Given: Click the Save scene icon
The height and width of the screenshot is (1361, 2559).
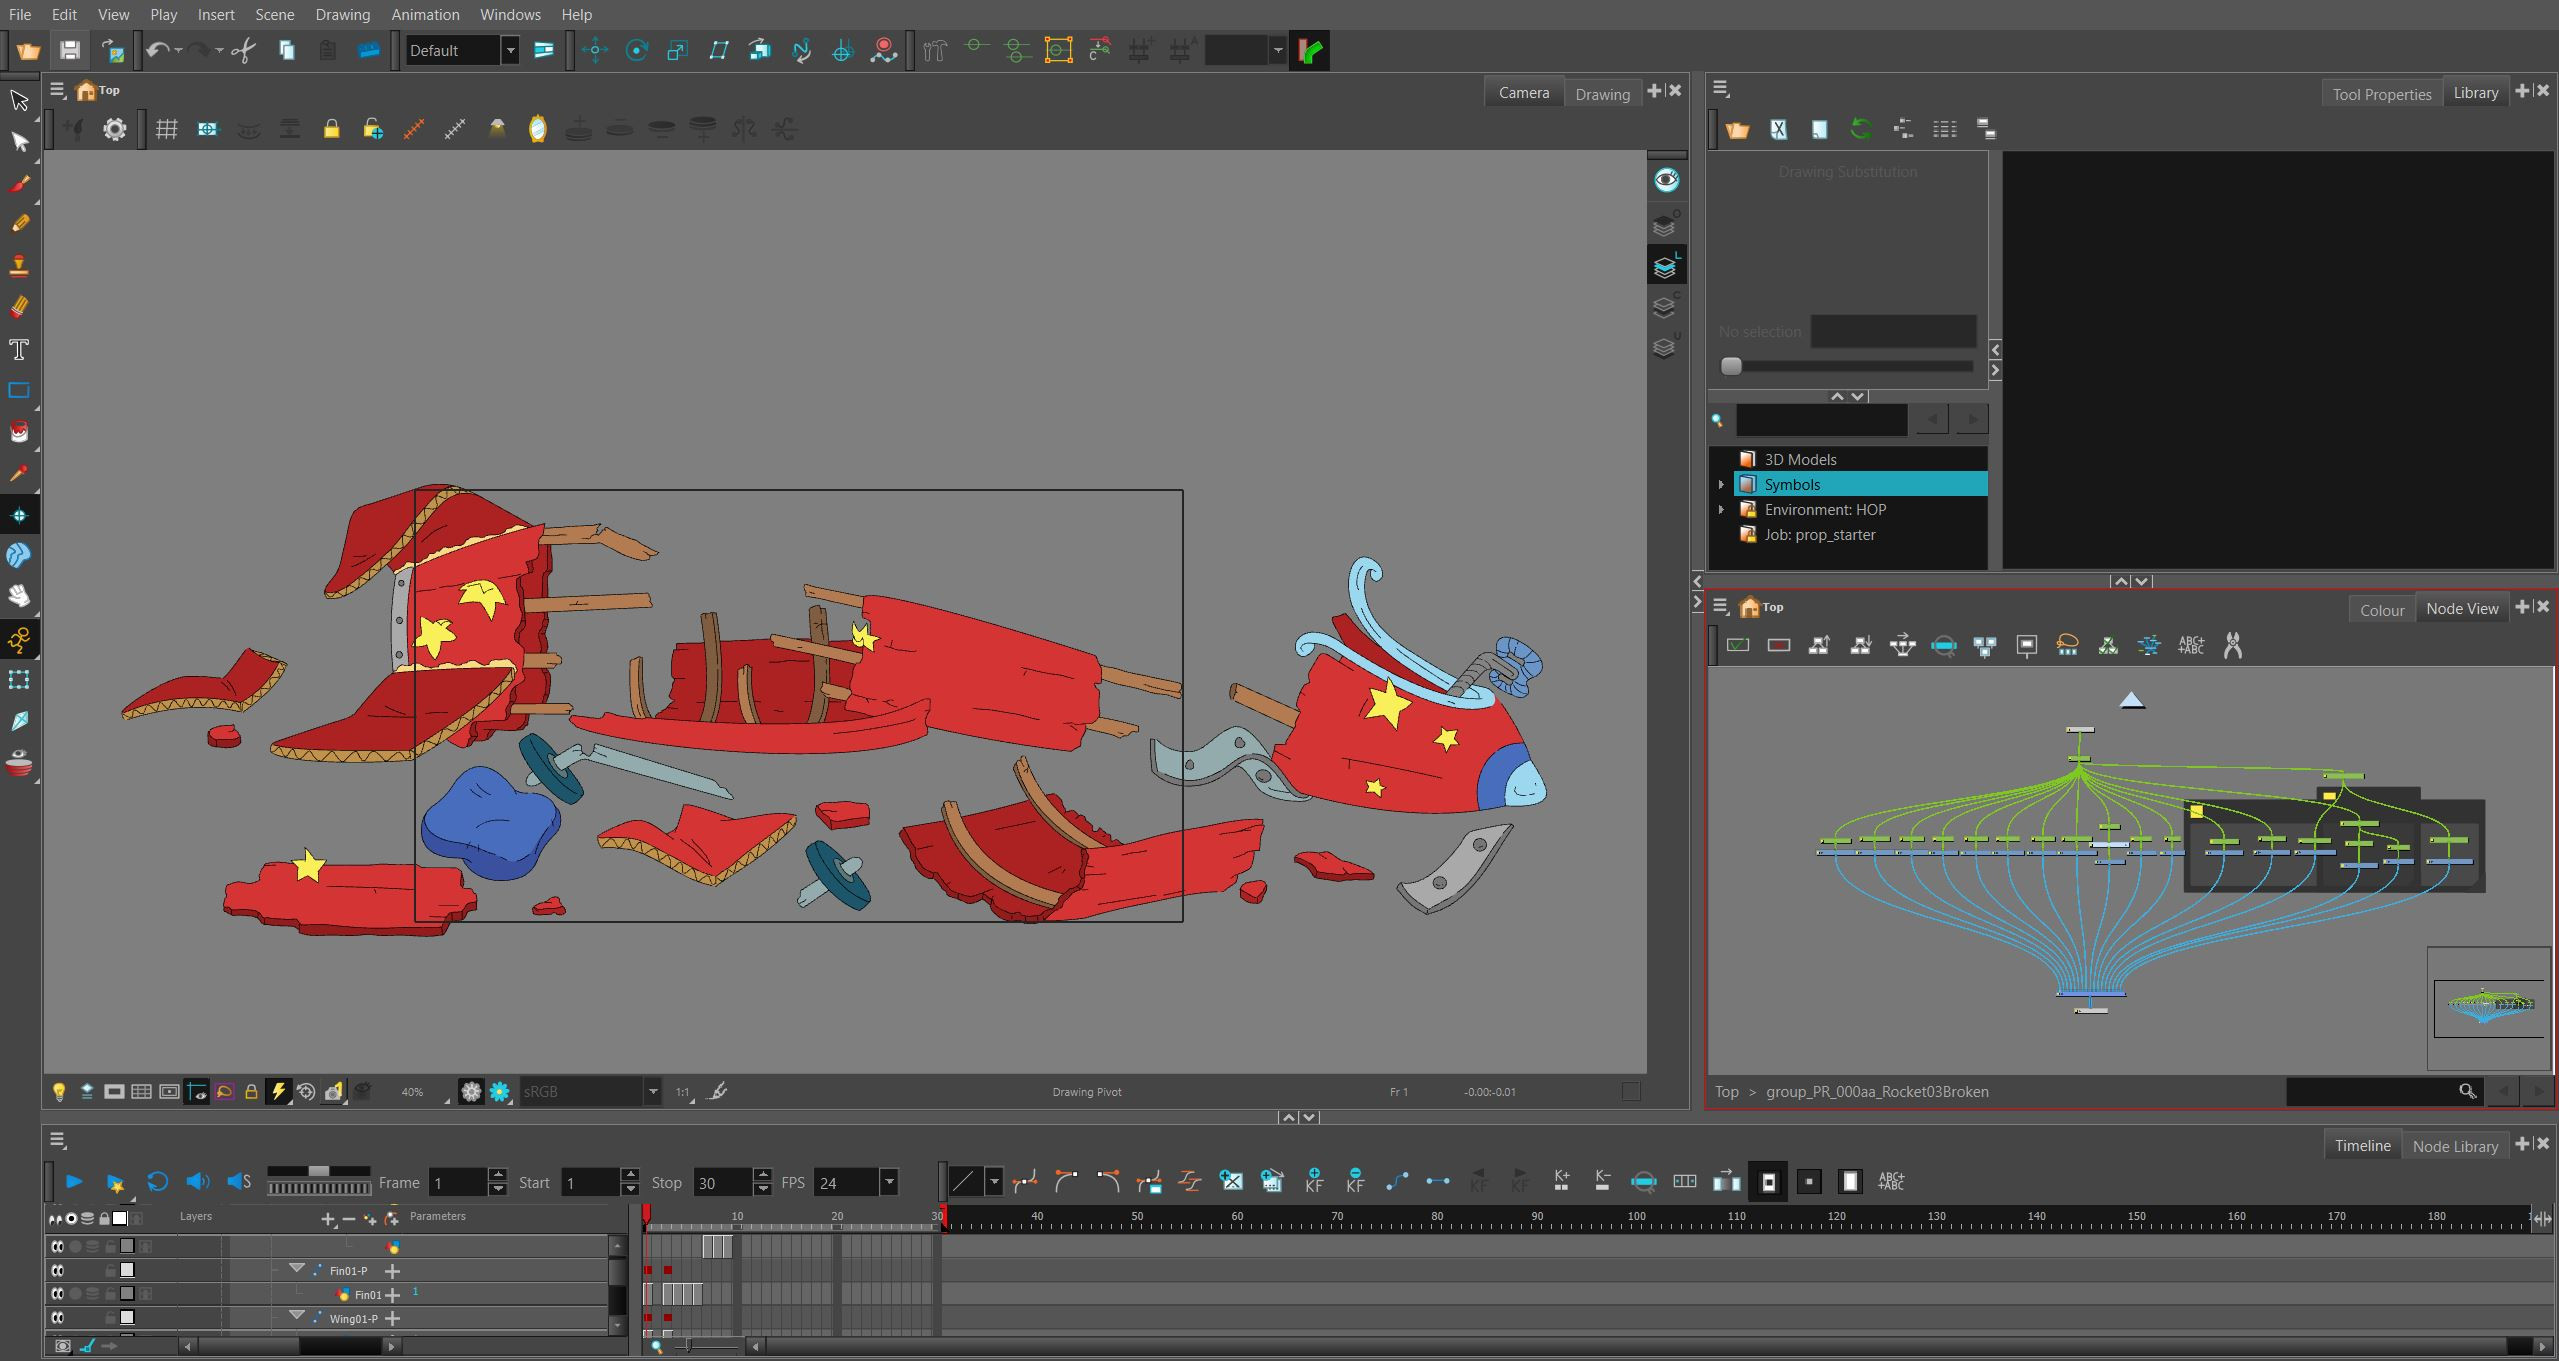Looking at the screenshot, I should [69, 50].
